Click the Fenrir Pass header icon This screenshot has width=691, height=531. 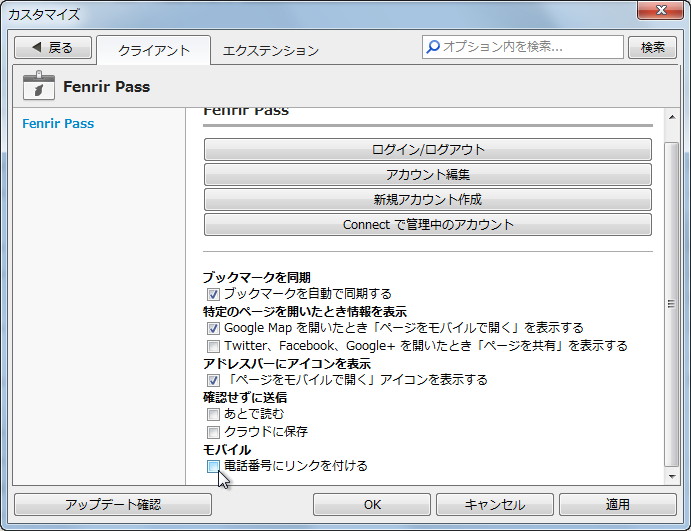click(39, 85)
